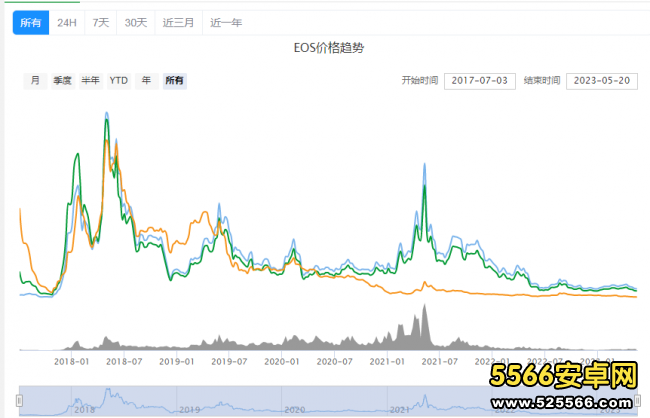
Task: Edit the end date field 2023-05-20
Action: (x=602, y=81)
